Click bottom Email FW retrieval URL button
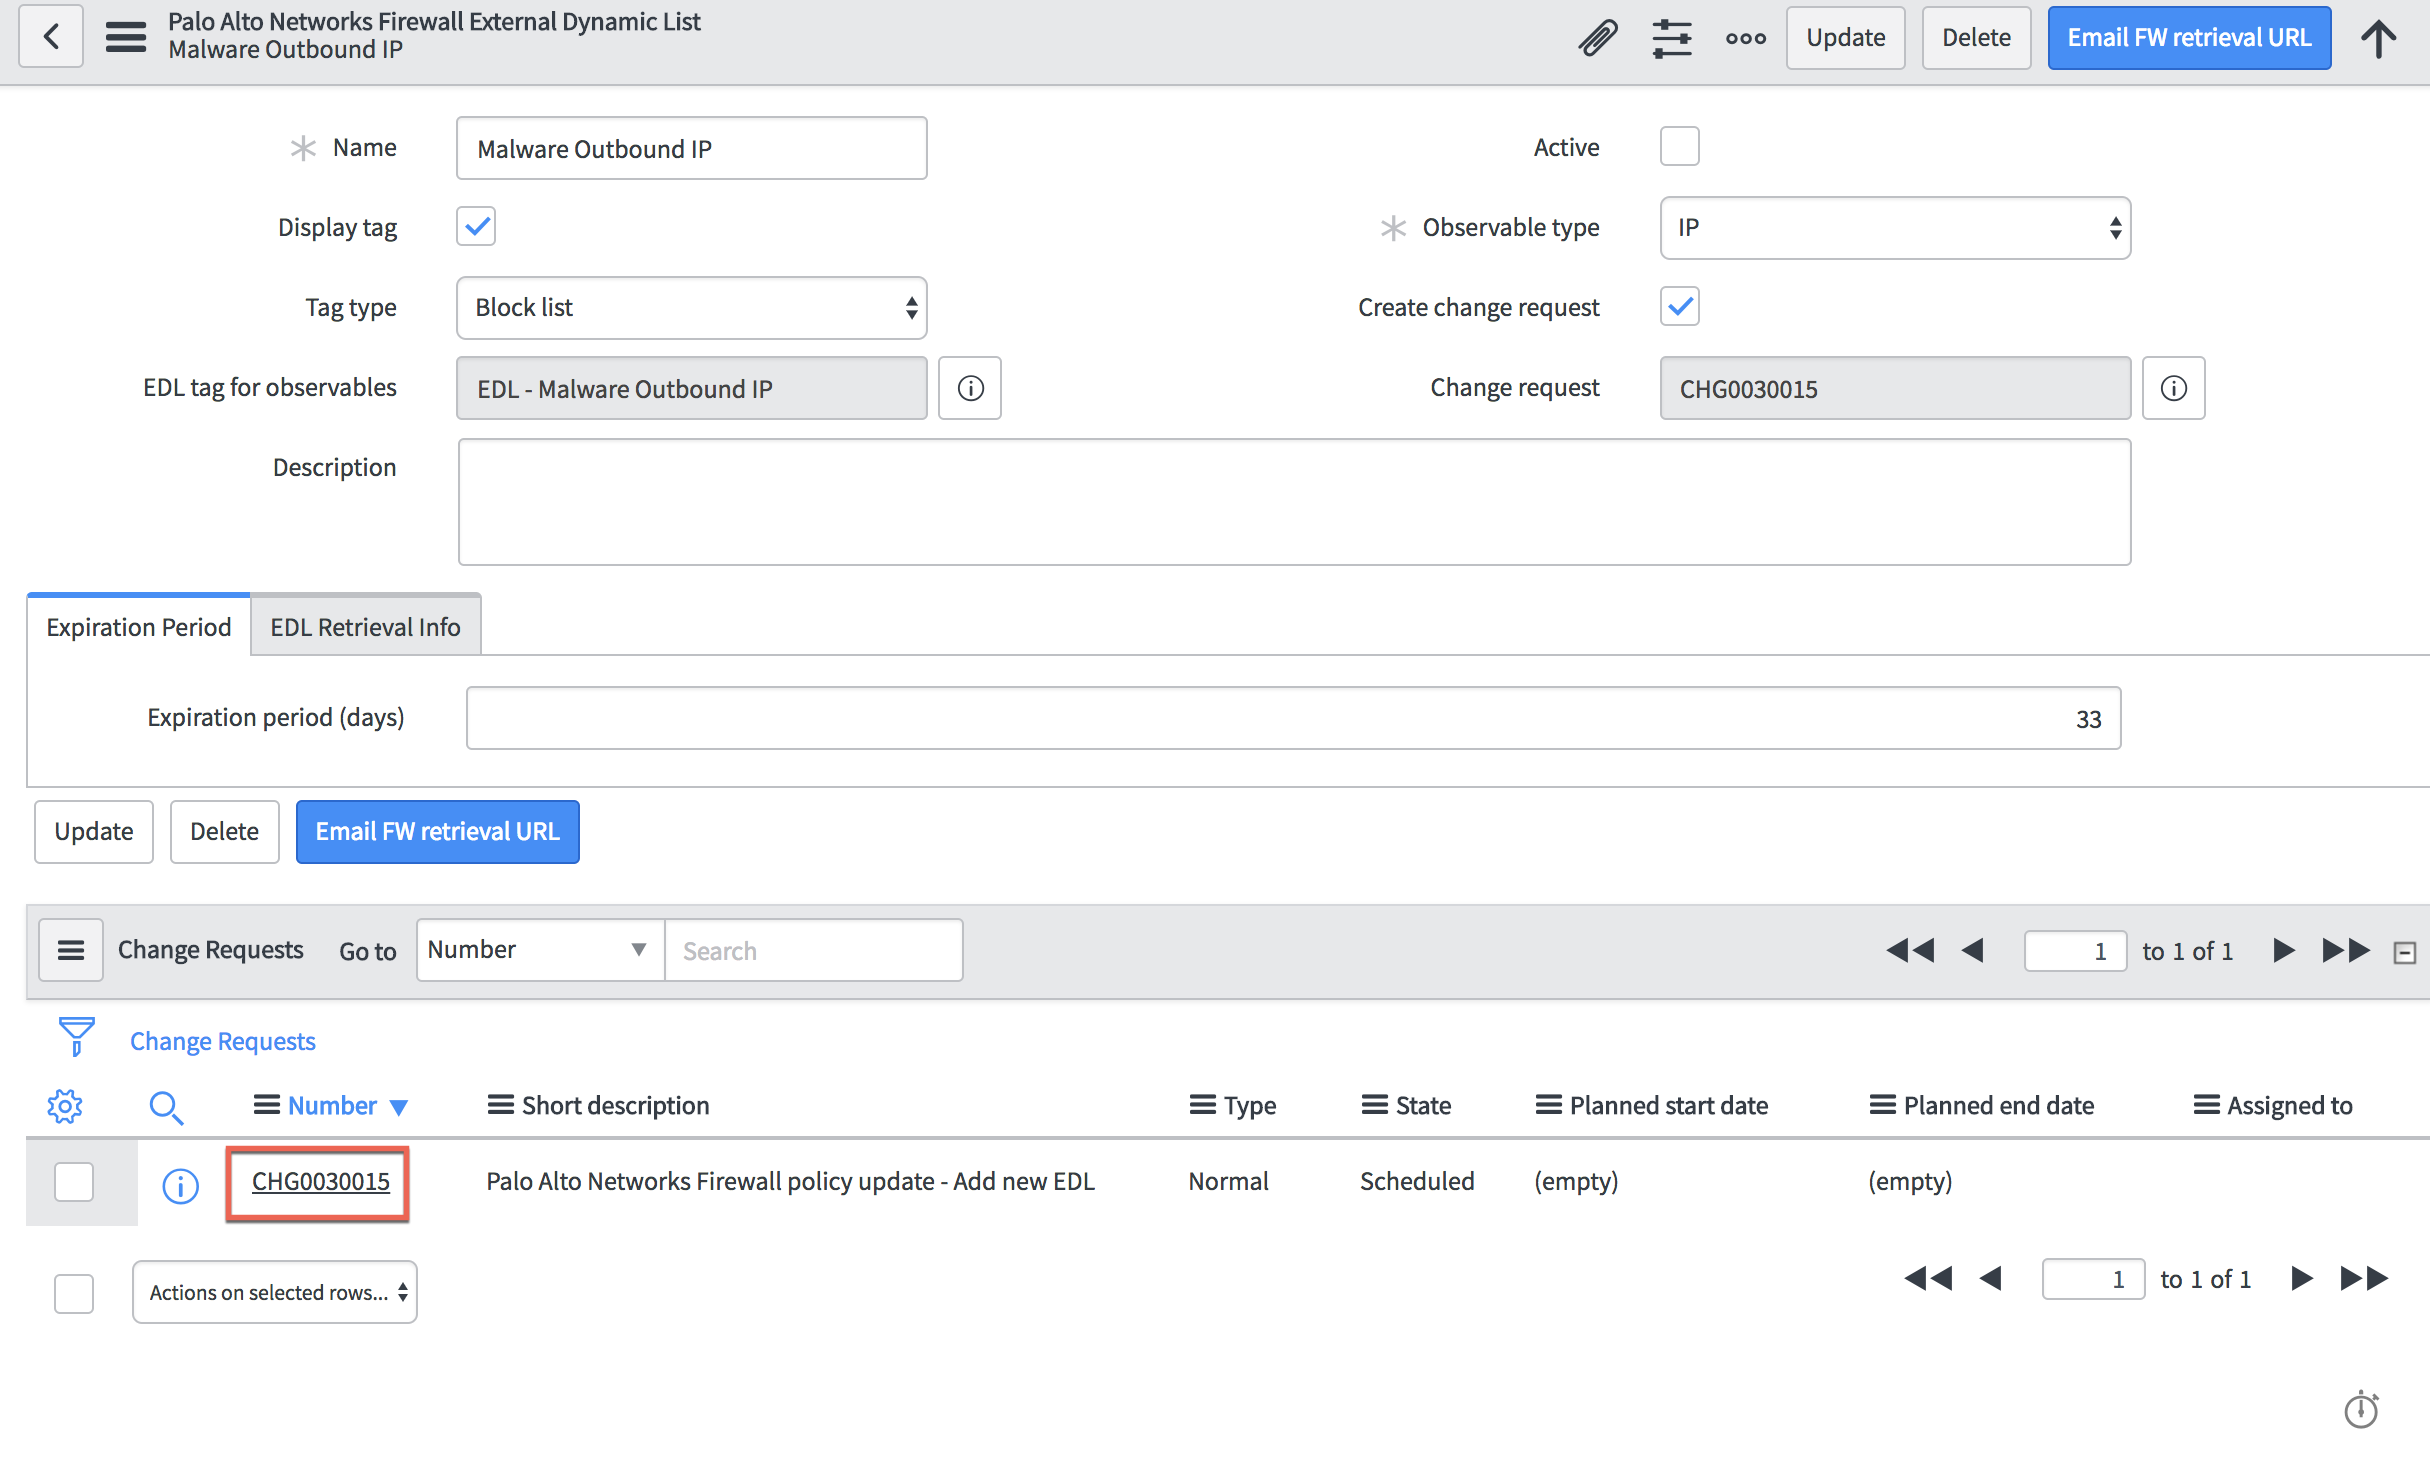2430x1460 pixels. point(438,832)
